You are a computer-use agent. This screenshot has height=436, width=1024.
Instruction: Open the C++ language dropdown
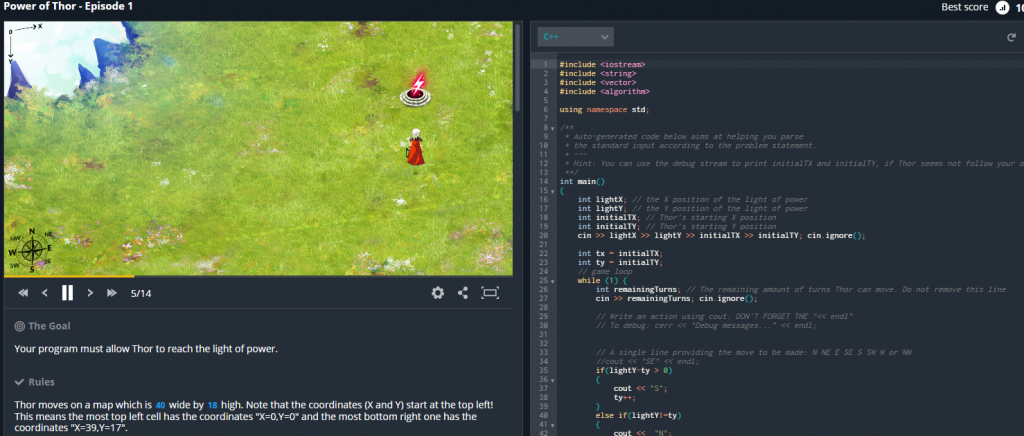575,37
